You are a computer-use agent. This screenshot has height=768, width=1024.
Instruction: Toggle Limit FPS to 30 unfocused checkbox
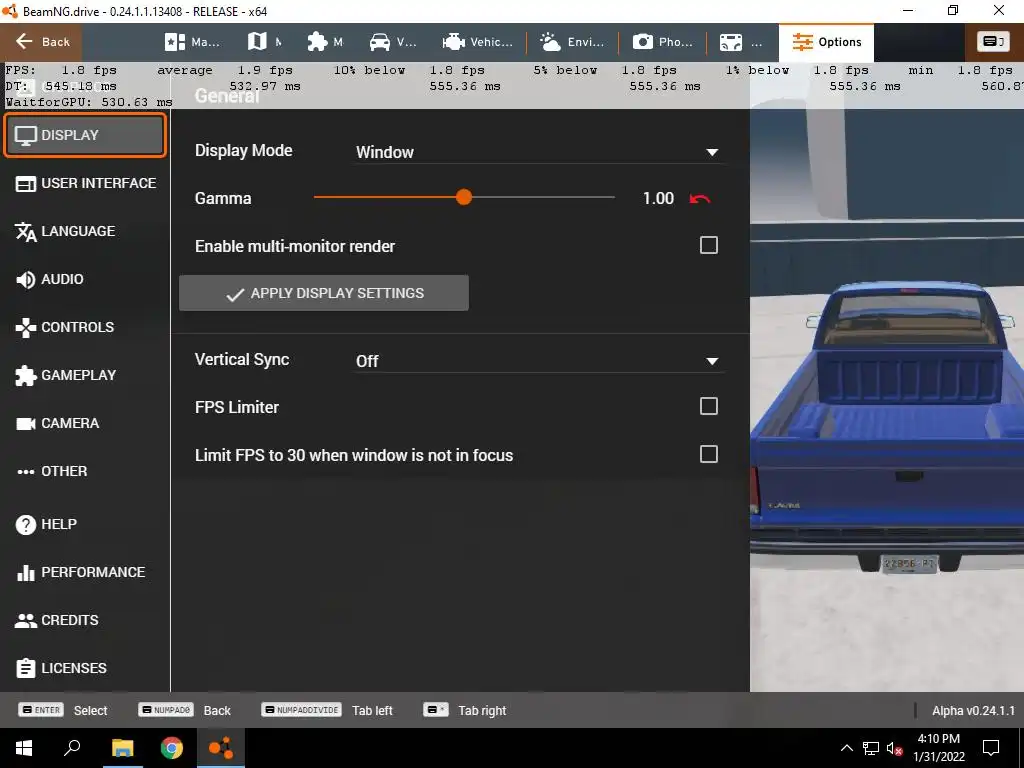click(709, 455)
